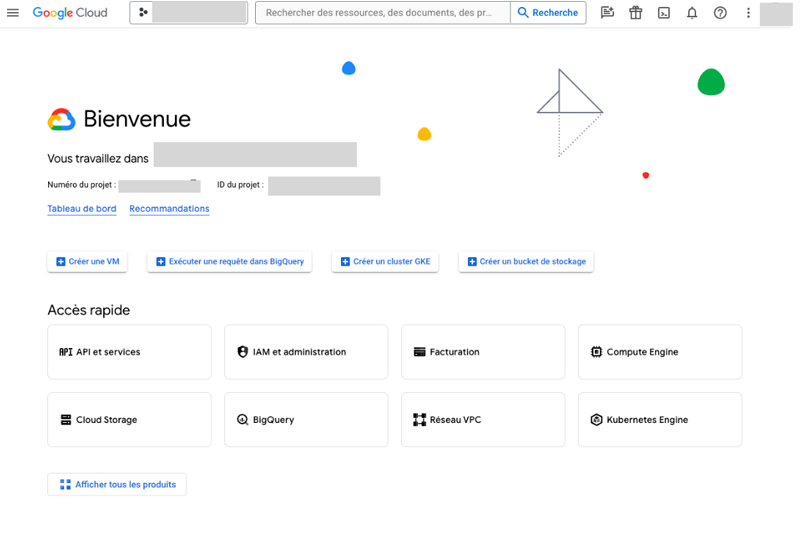This screenshot has width=800, height=537.
Task: Click the Accès rapide heading
Action: (89, 310)
